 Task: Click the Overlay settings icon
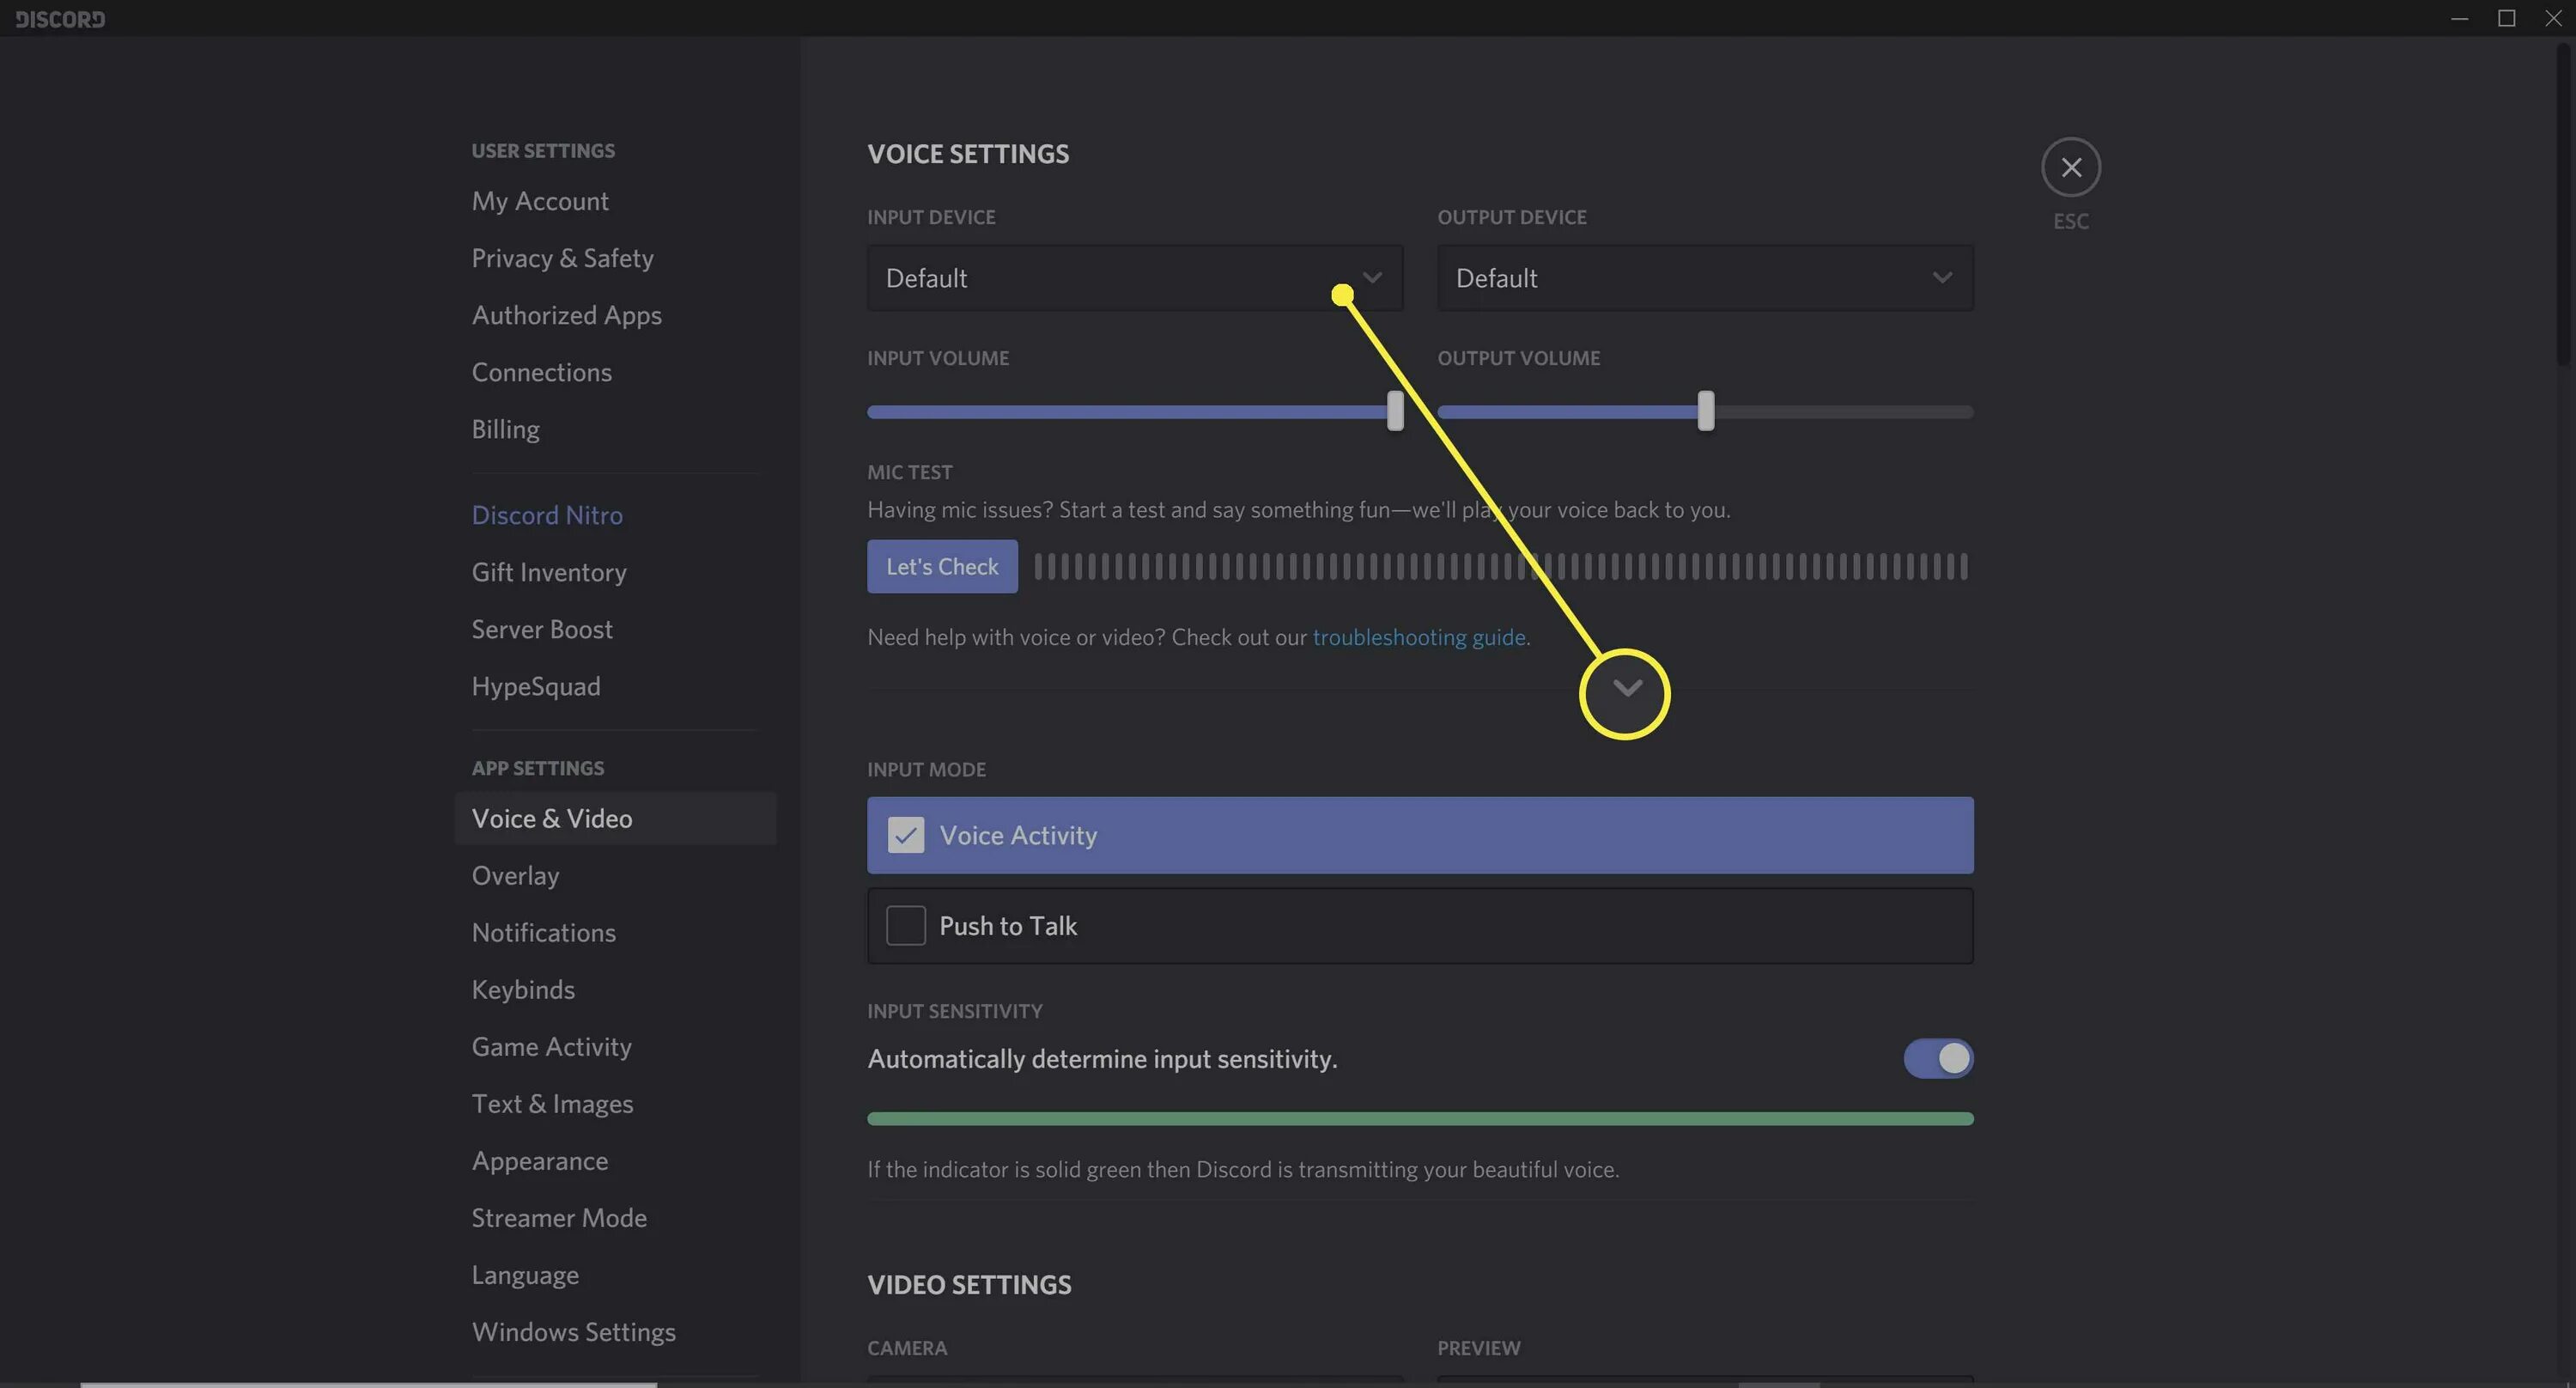tap(514, 874)
